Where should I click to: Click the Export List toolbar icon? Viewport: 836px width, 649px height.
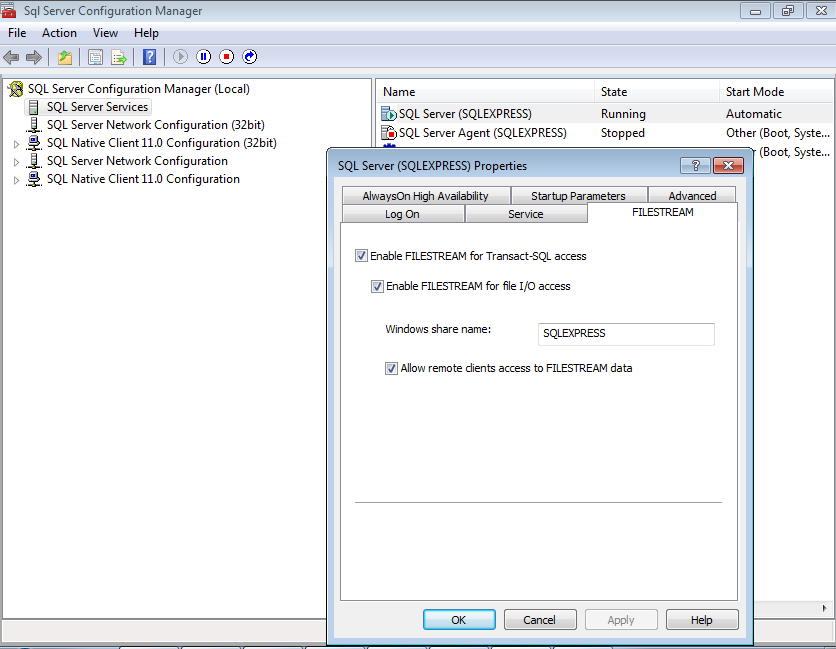118,57
